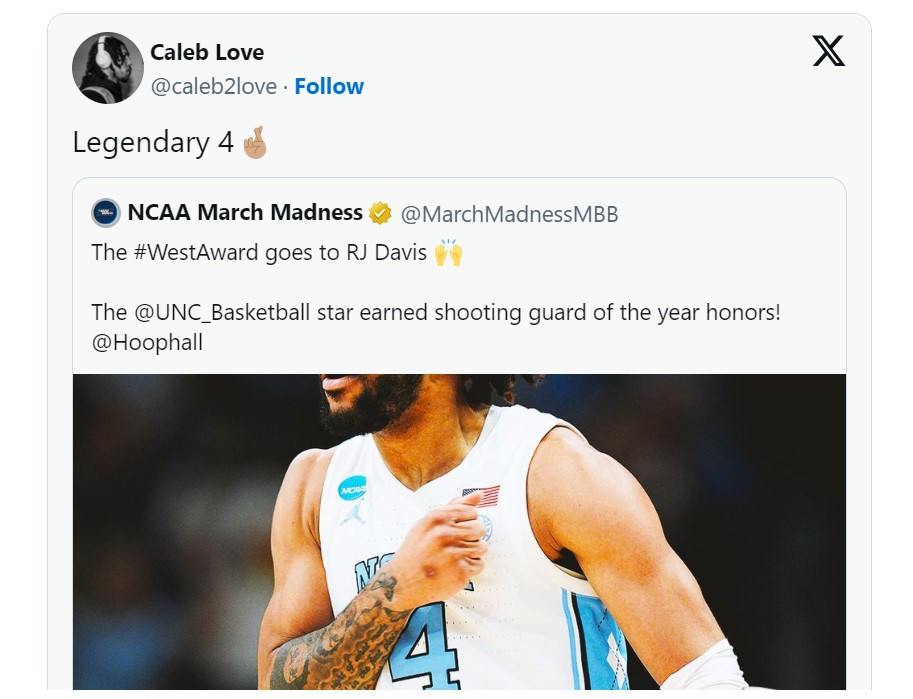Viewport: 913px width, 699px height.
Task: Click the crossed fingers emoji
Action: pyautogui.click(x=255, y=143)
